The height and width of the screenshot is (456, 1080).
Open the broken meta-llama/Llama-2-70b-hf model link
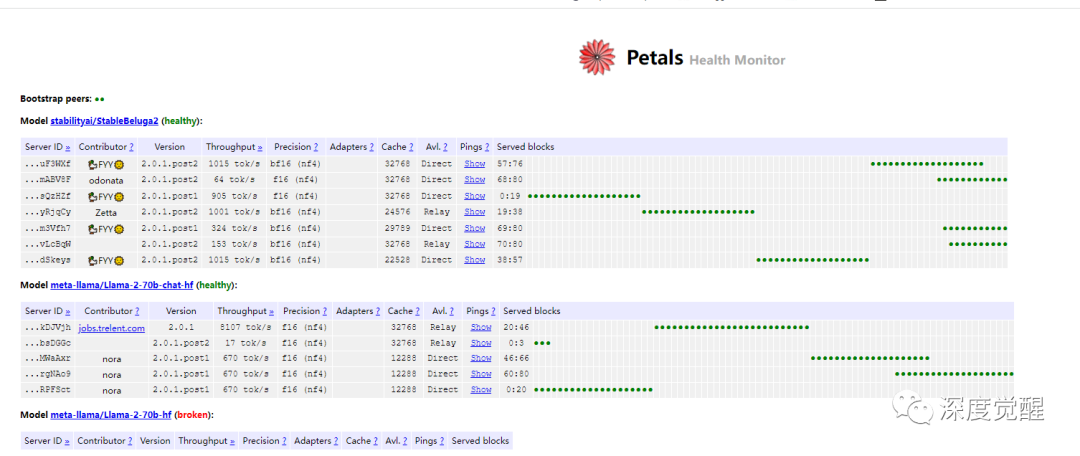[111, 415]
